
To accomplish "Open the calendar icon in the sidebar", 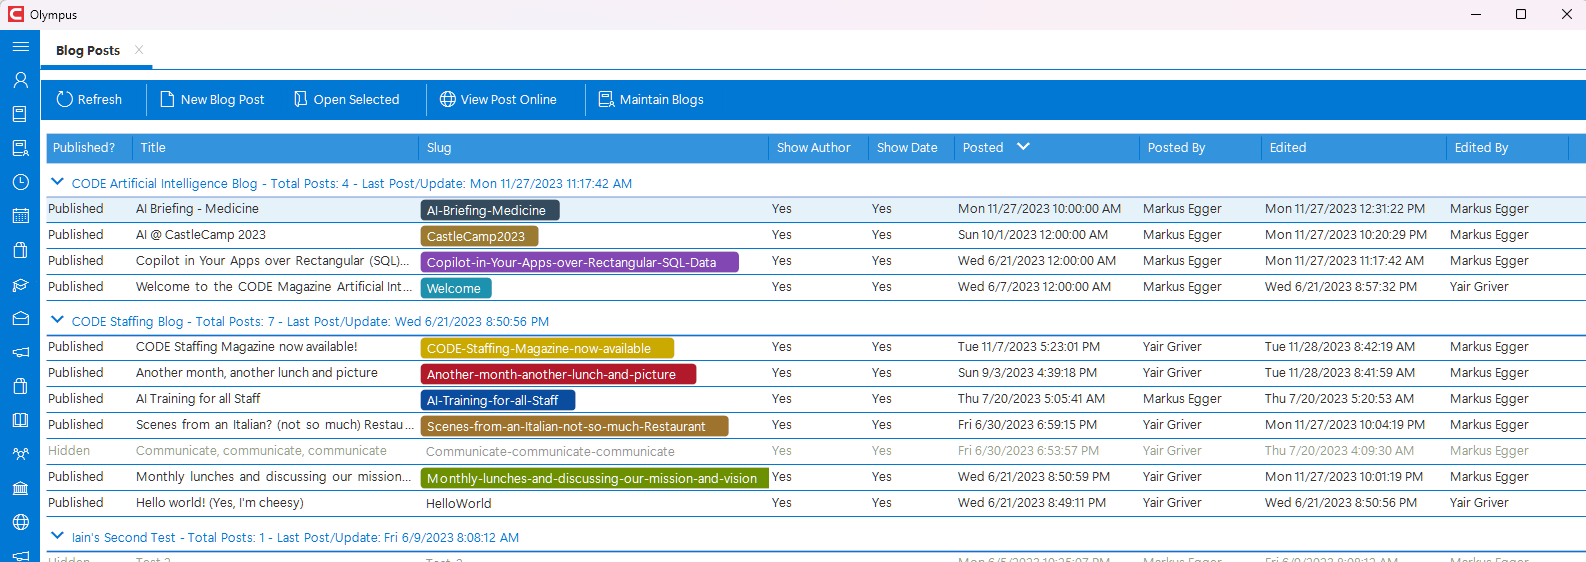I will point(20,216).
